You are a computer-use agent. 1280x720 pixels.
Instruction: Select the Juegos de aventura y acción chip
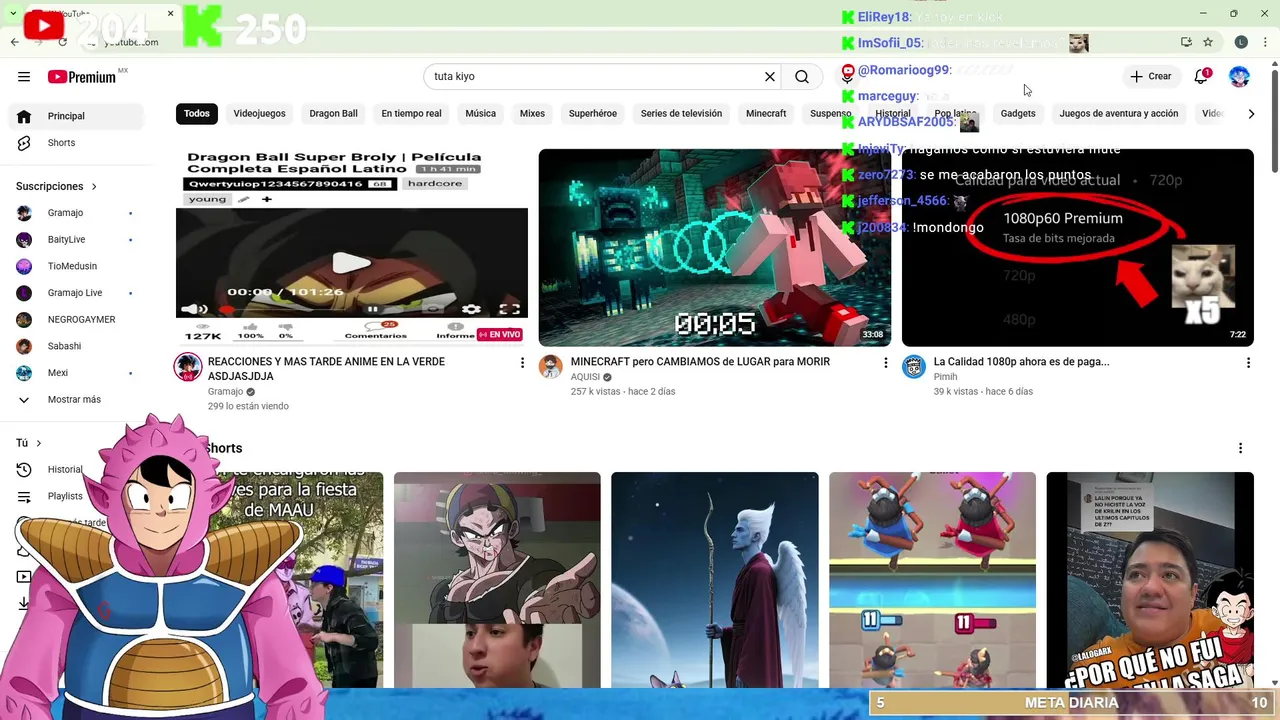click(x=1119, y=114)
